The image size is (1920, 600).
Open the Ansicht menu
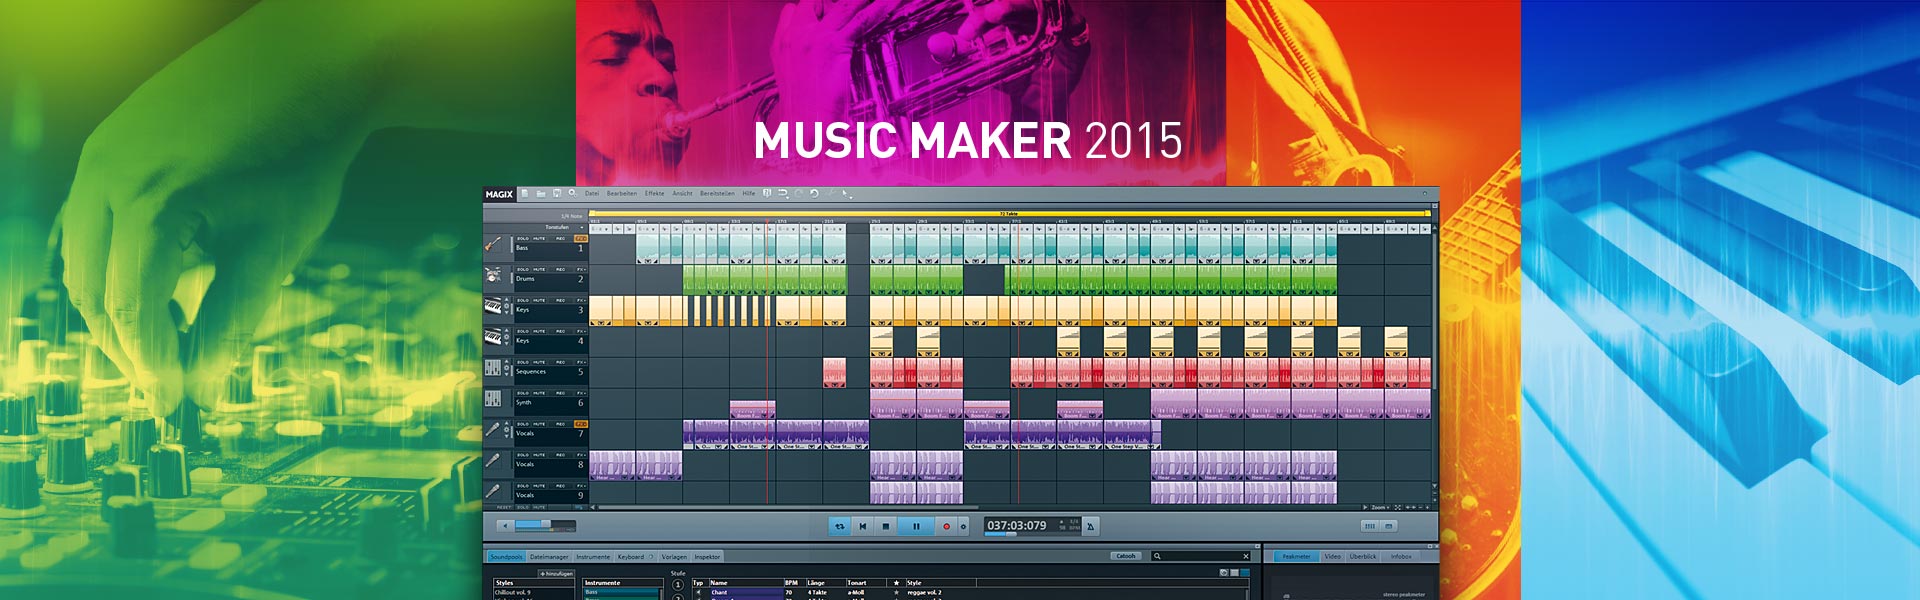682,193
